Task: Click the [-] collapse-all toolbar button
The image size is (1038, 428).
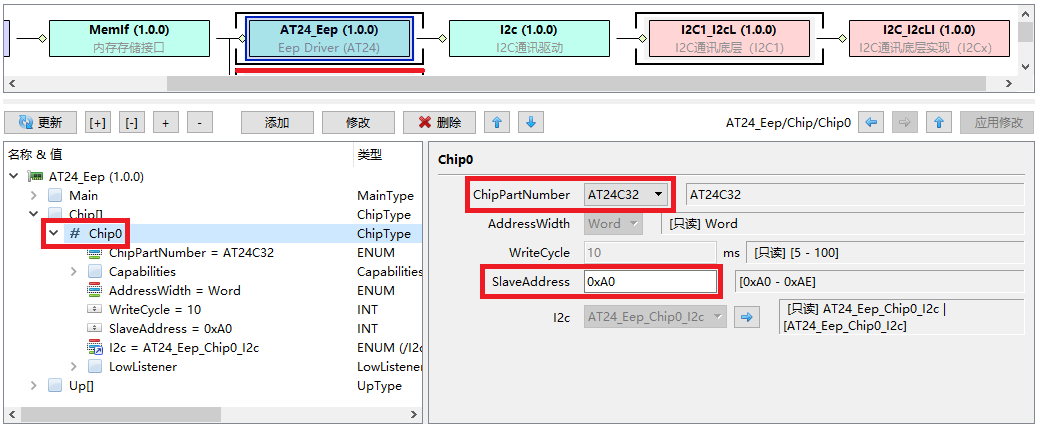Action: click(x=132, y=123)
